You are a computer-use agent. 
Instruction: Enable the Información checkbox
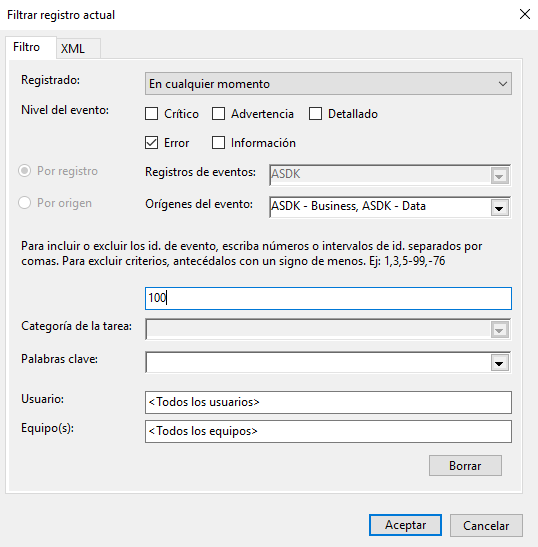tap(218, 143)
